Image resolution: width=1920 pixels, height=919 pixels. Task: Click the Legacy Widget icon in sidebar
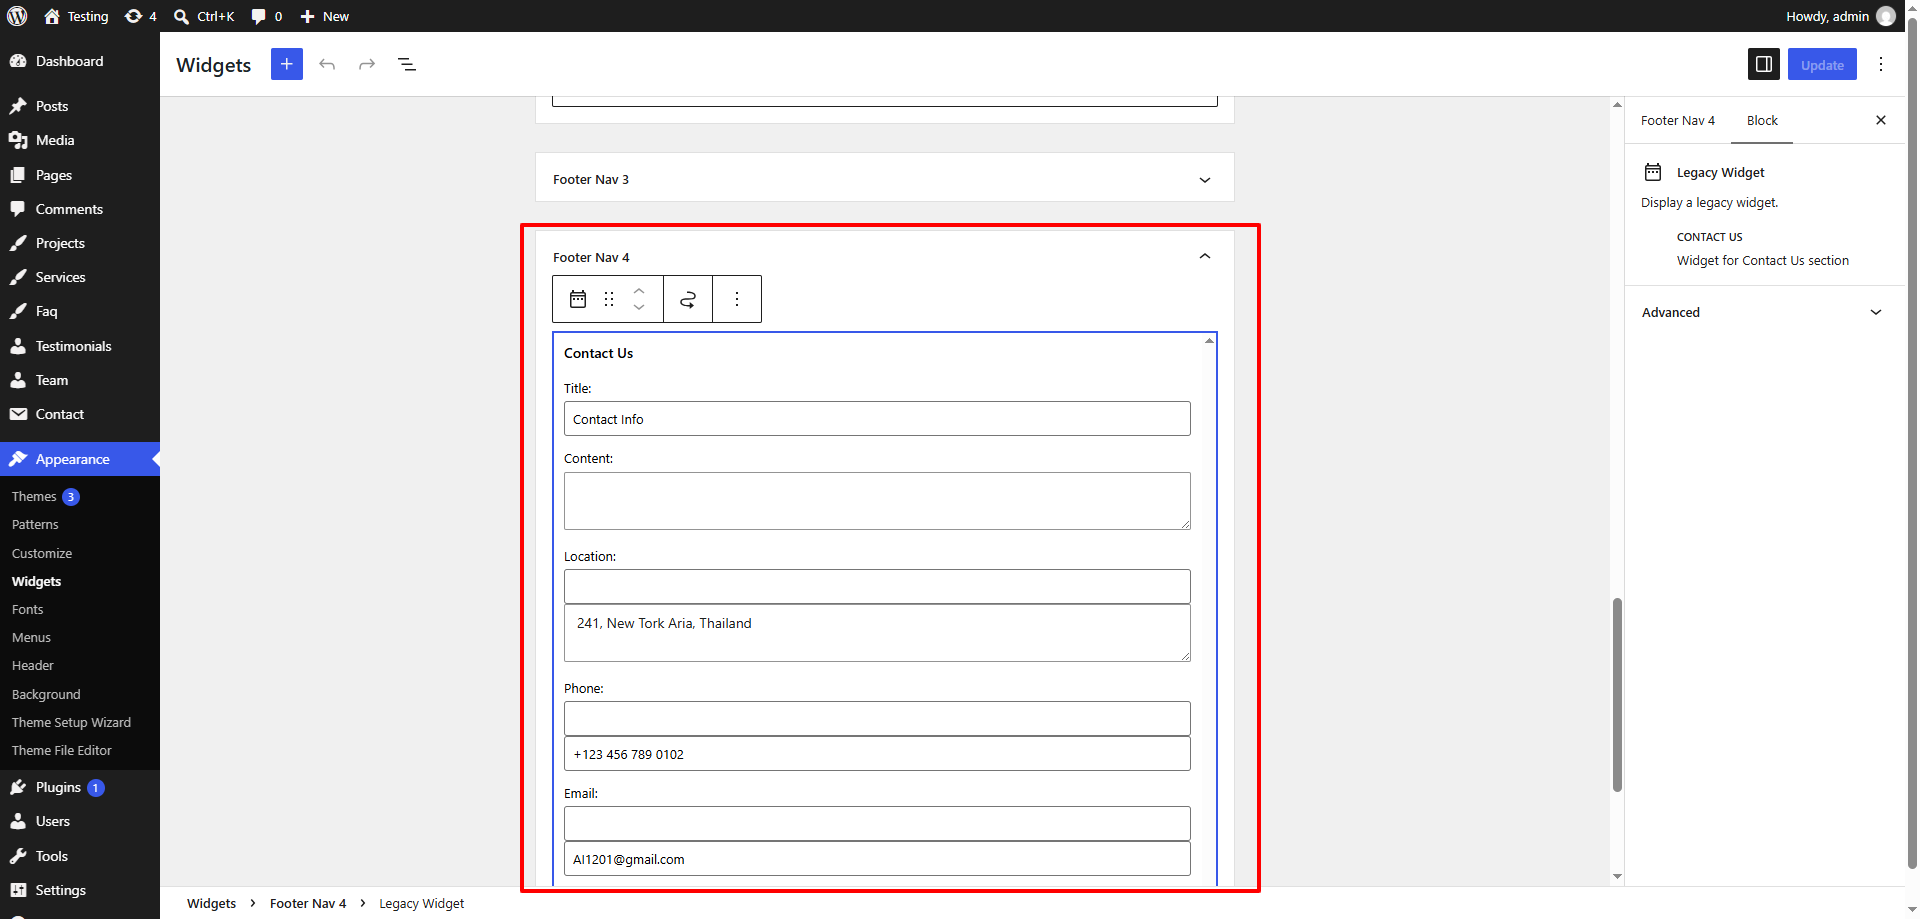(x=1653, y=172)
